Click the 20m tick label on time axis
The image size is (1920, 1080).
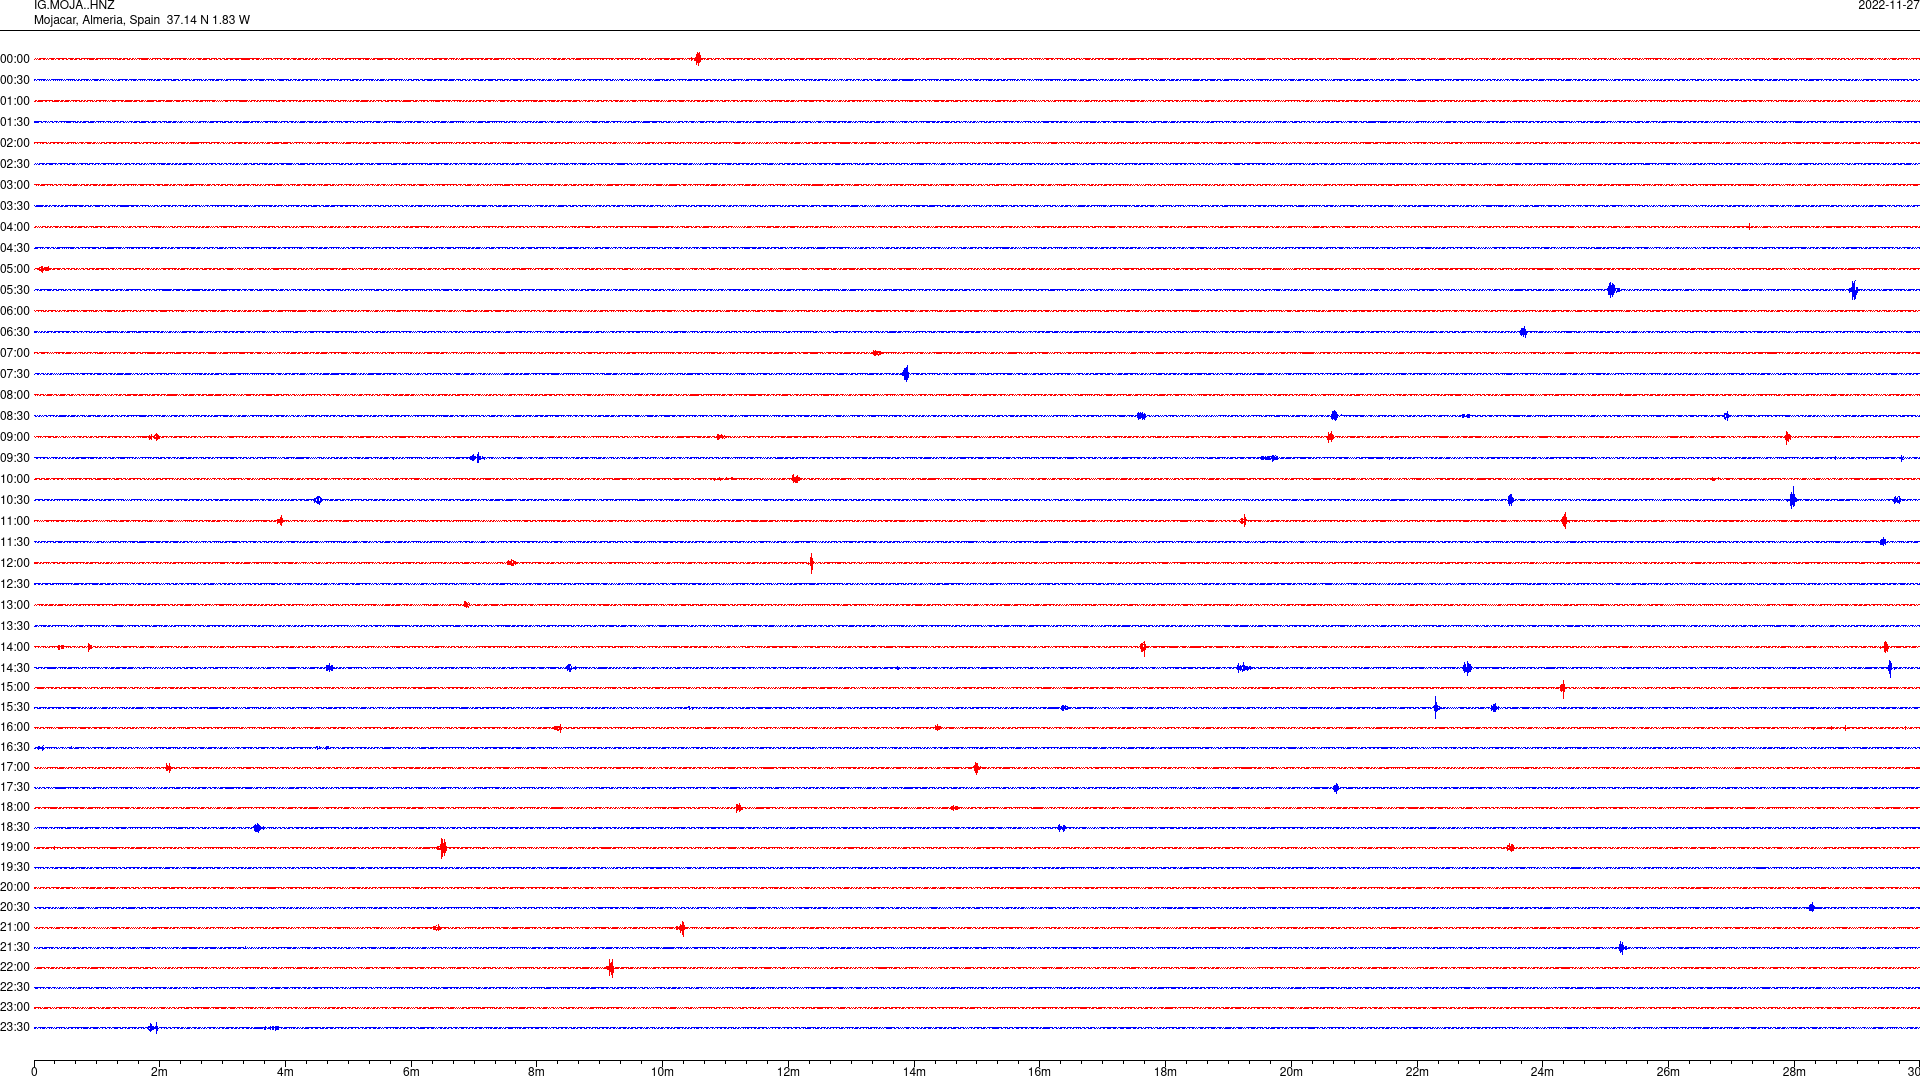(1291, 1072)
